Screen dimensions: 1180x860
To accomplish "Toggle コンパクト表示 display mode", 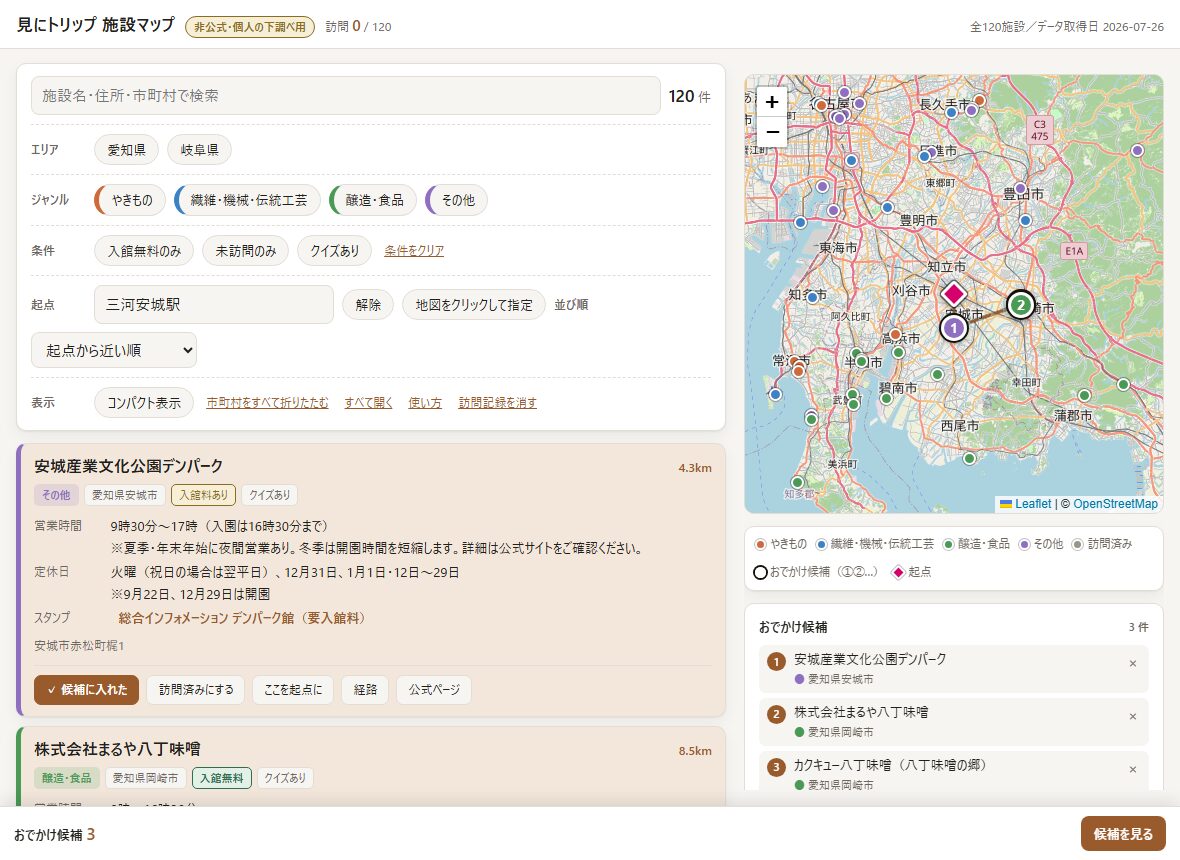I will pyautogui.click(x=144, y=403).
